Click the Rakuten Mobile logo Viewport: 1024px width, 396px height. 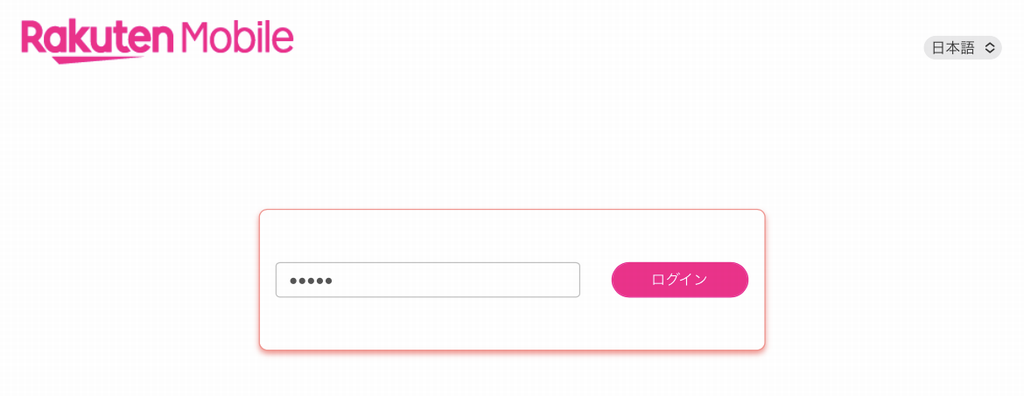[157, 41]
